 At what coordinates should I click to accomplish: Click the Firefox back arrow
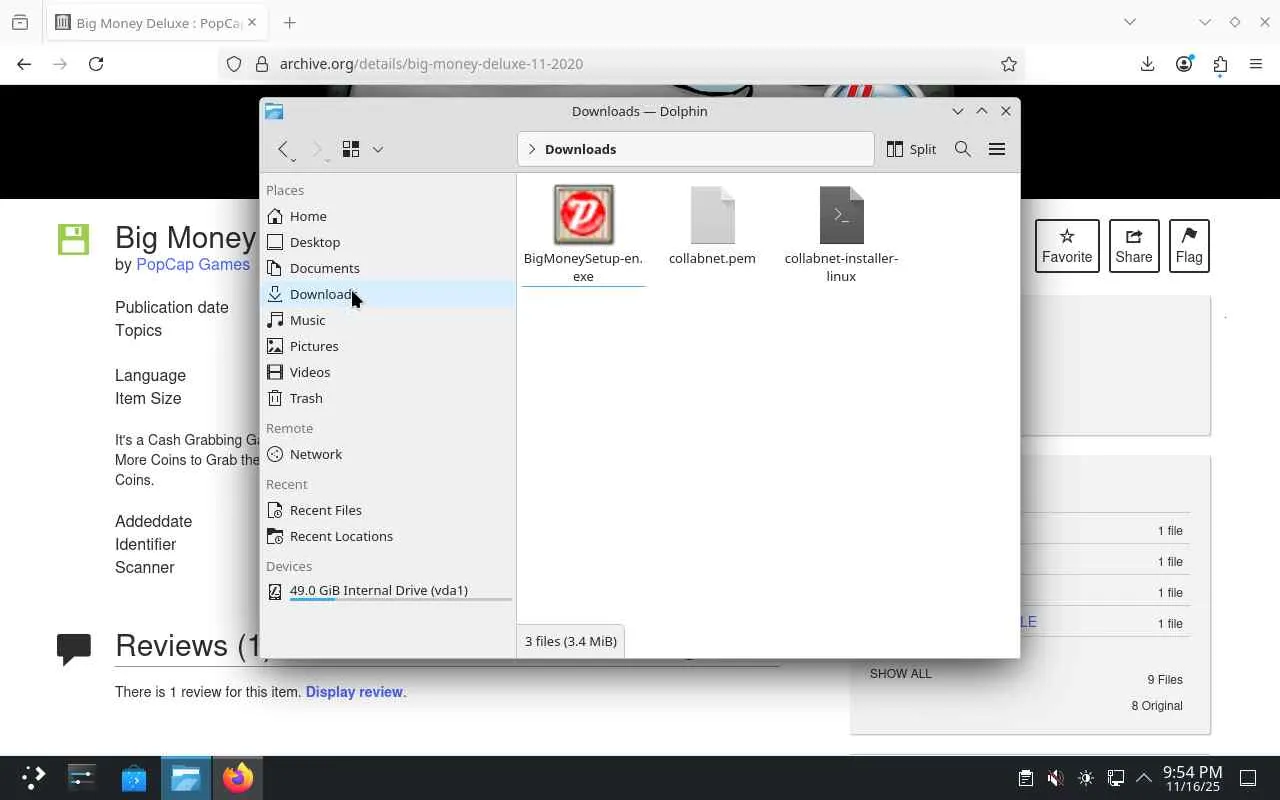click(x=24, y=64)
